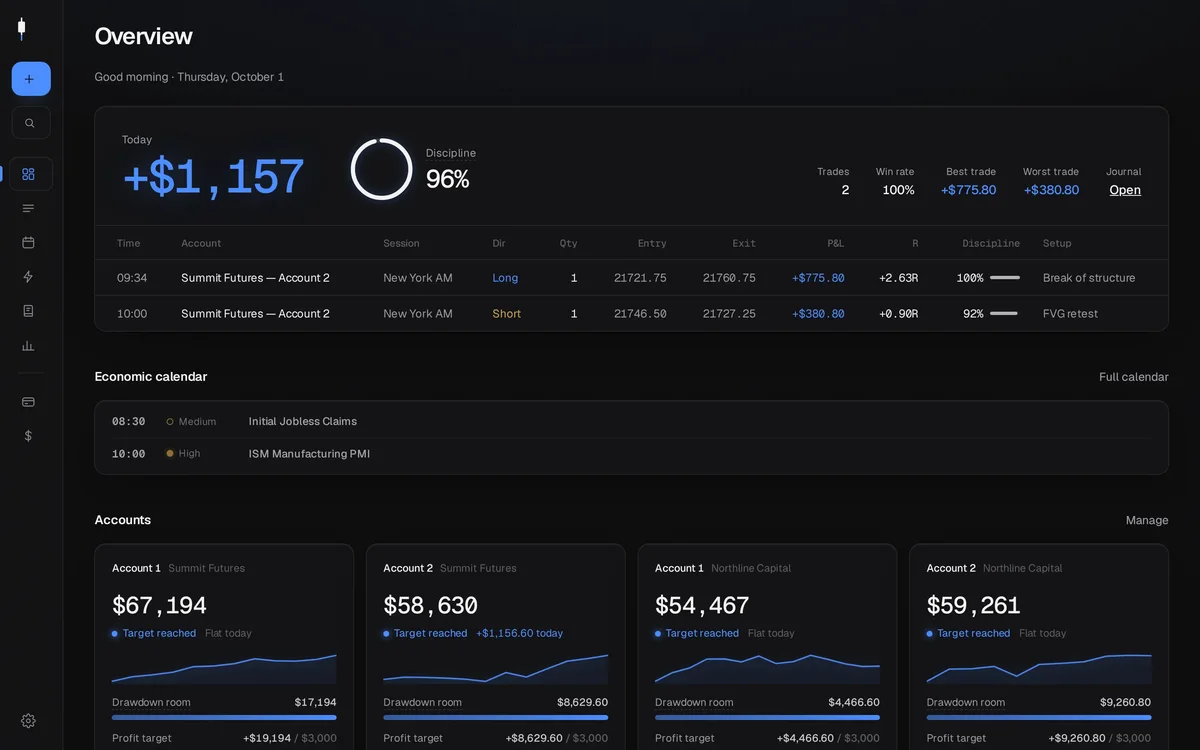Click drawdown room bar on $67,194 card
1200x750 pixels.
tap(224, 717)
